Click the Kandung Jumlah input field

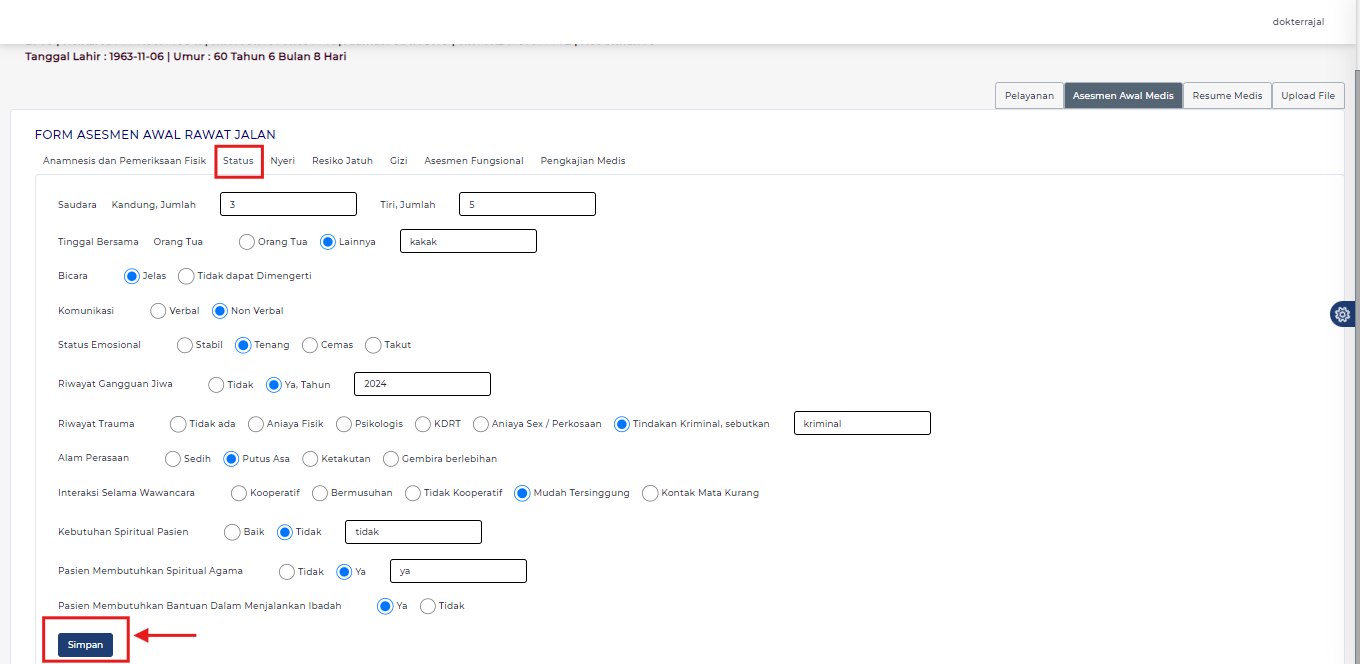click(x=288, y=204)
